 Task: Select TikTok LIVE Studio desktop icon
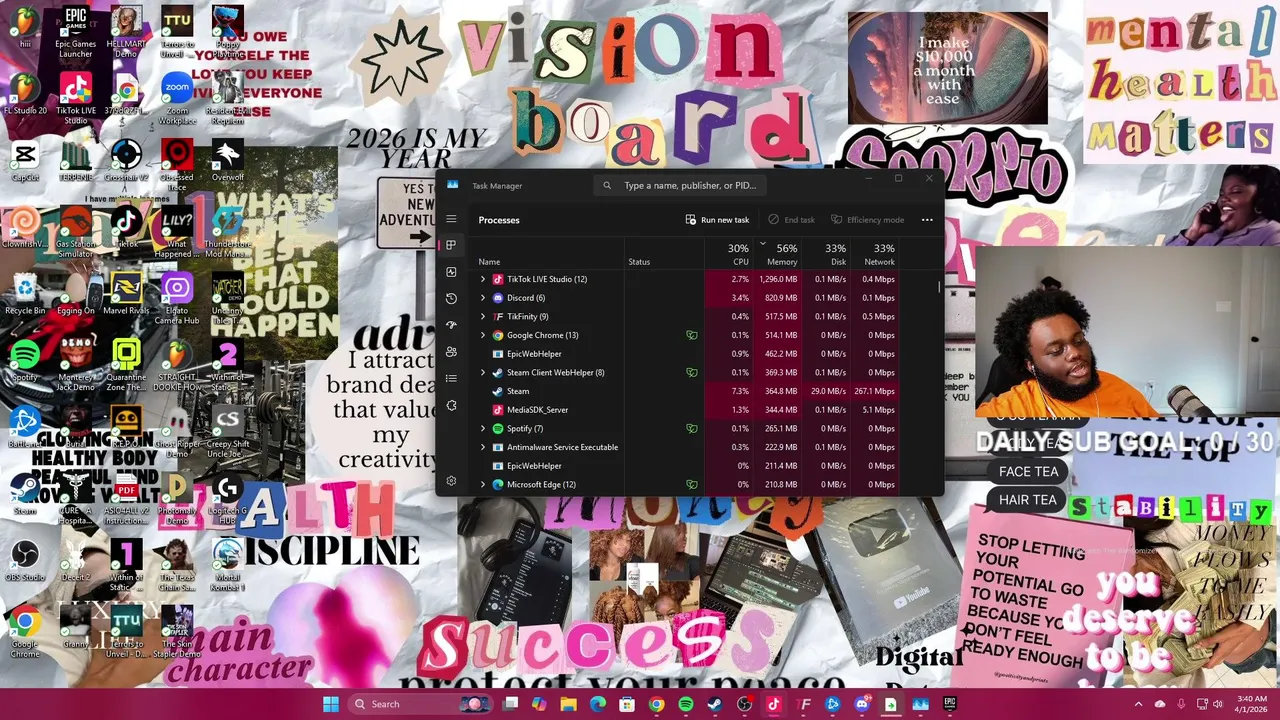pyautogui.click(x=75, y=97)
